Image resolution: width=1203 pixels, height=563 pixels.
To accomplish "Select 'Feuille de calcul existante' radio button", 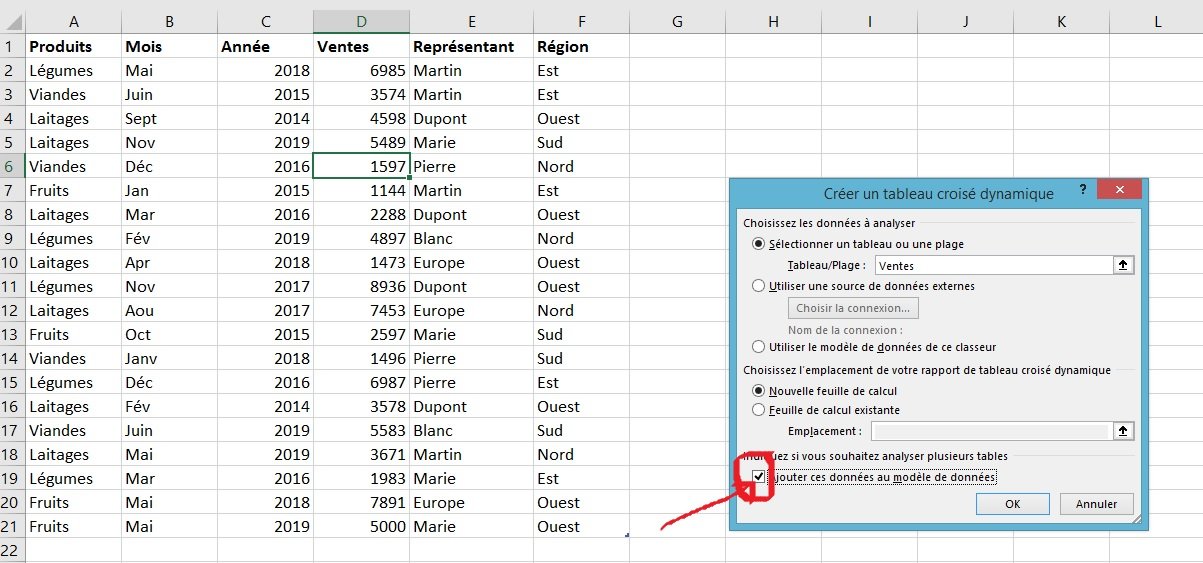I will click(x=759, y=410).
